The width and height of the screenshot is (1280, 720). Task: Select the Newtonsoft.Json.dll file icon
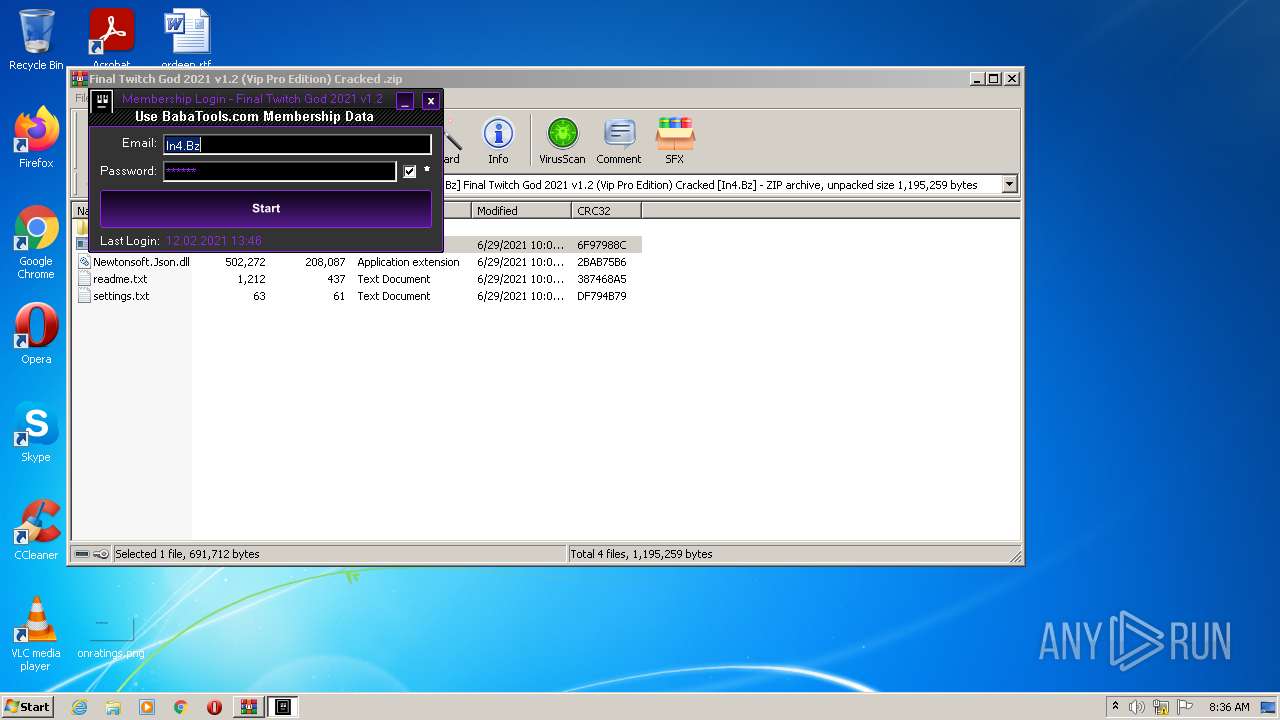(84, 262)
